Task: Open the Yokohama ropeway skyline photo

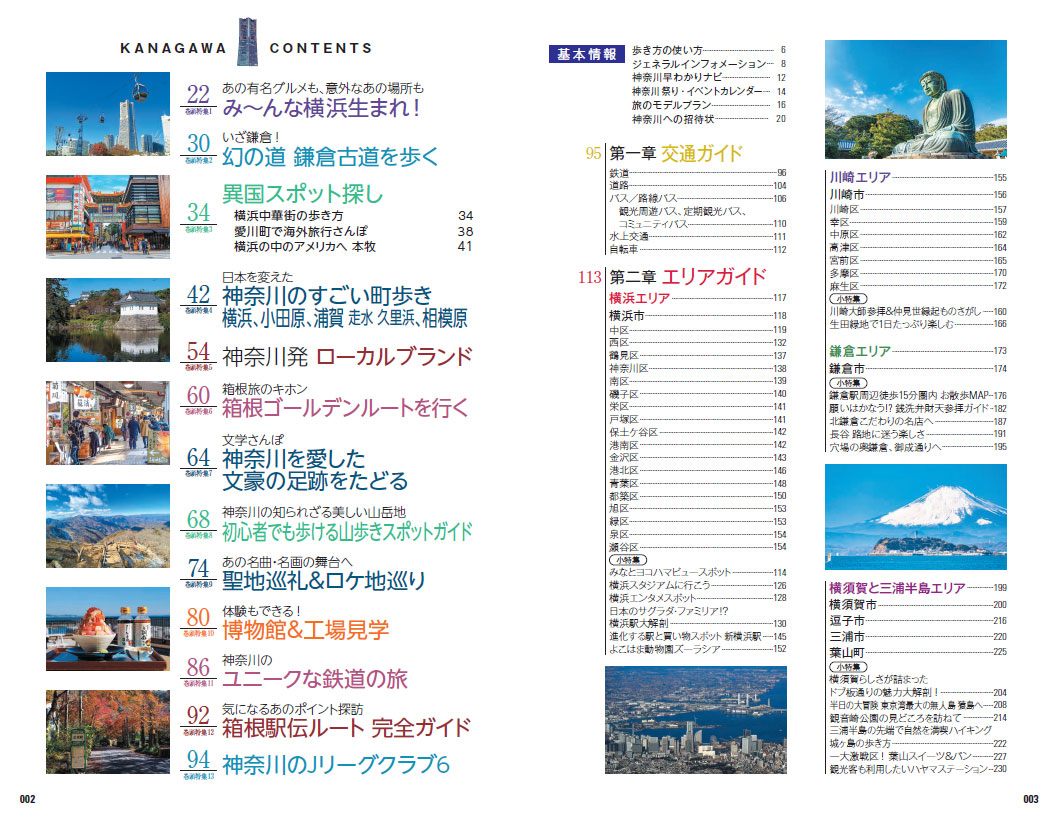Action: click(x=107, y=112)
